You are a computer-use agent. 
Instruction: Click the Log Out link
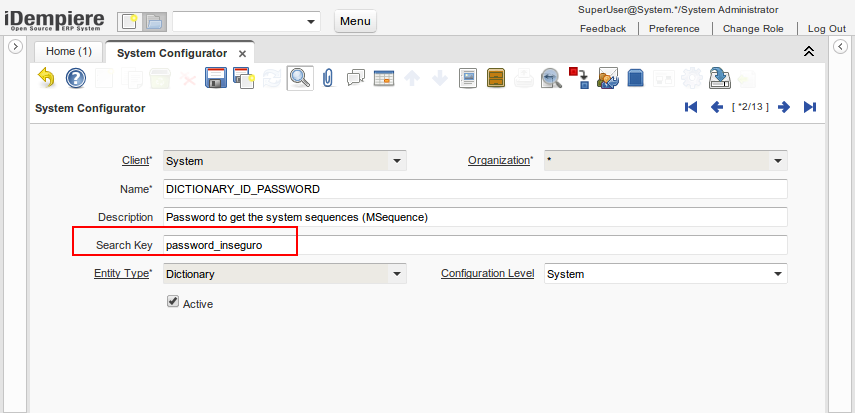[x=826, y=28]
